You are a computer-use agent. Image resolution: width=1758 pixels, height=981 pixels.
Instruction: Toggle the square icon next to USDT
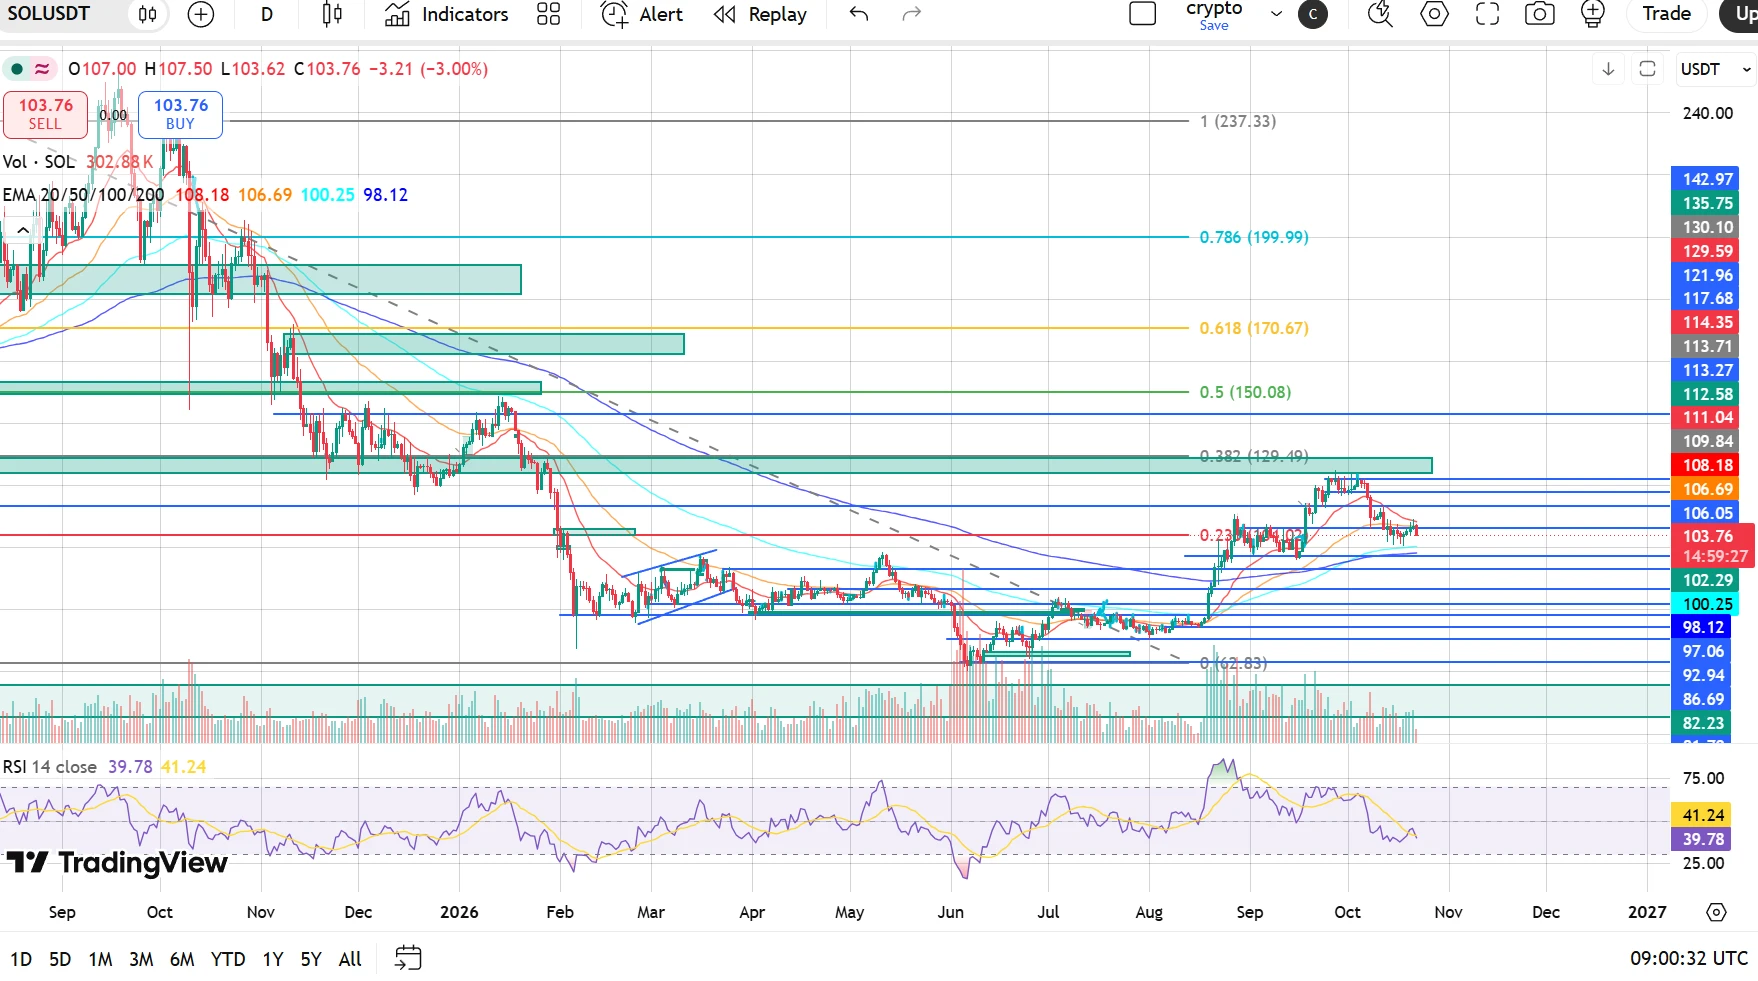(x=1647, y=69)
